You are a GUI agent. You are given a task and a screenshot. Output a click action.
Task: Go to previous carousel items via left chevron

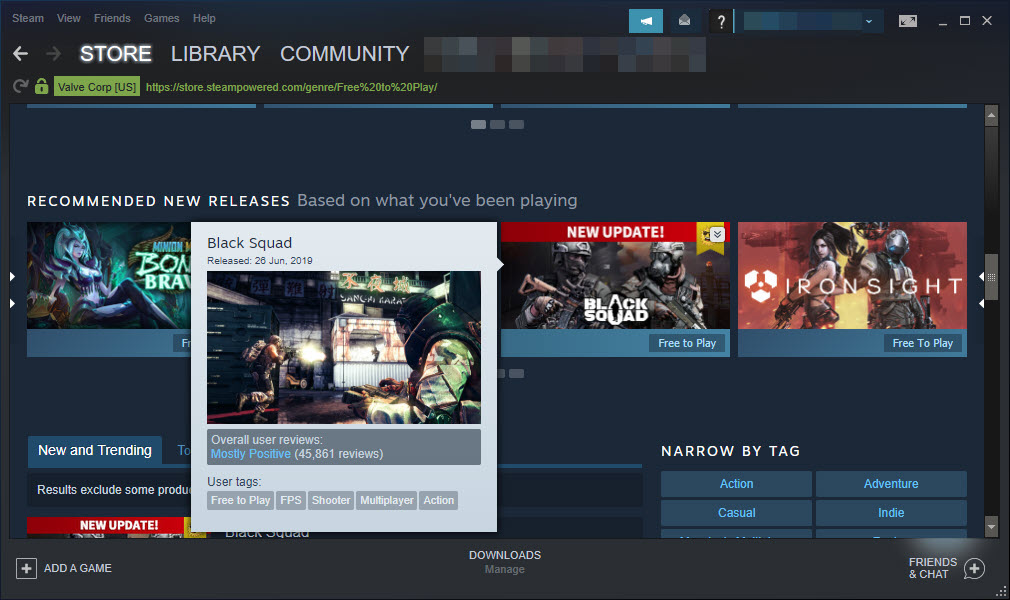pyautogui.click(x=13, y=277)
